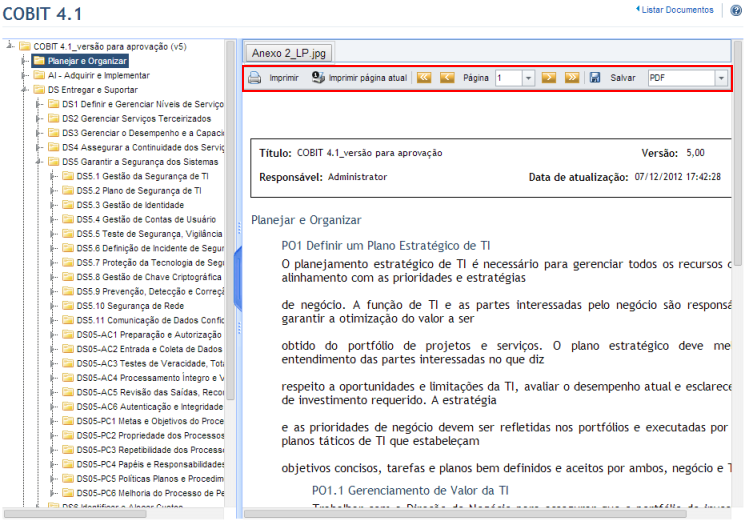Screen dimensions: 745x521
Task: Click folder icon of DS5.8 Gestão de Chave Criptográfica
Action: [68, 276]
